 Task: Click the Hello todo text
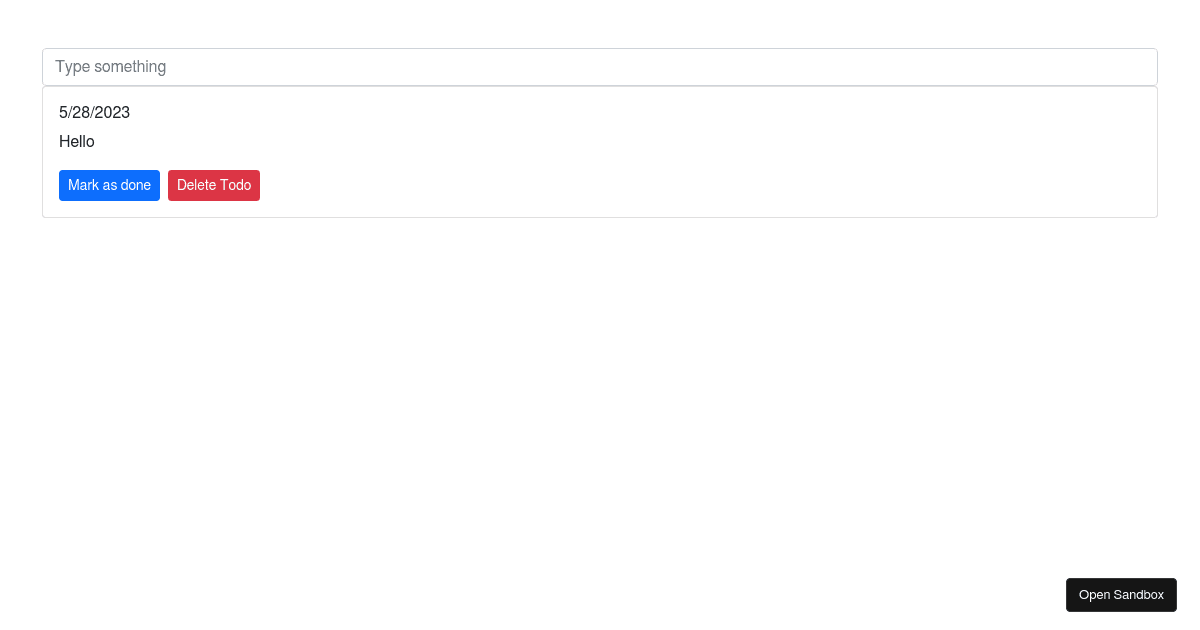pos(77,141)
